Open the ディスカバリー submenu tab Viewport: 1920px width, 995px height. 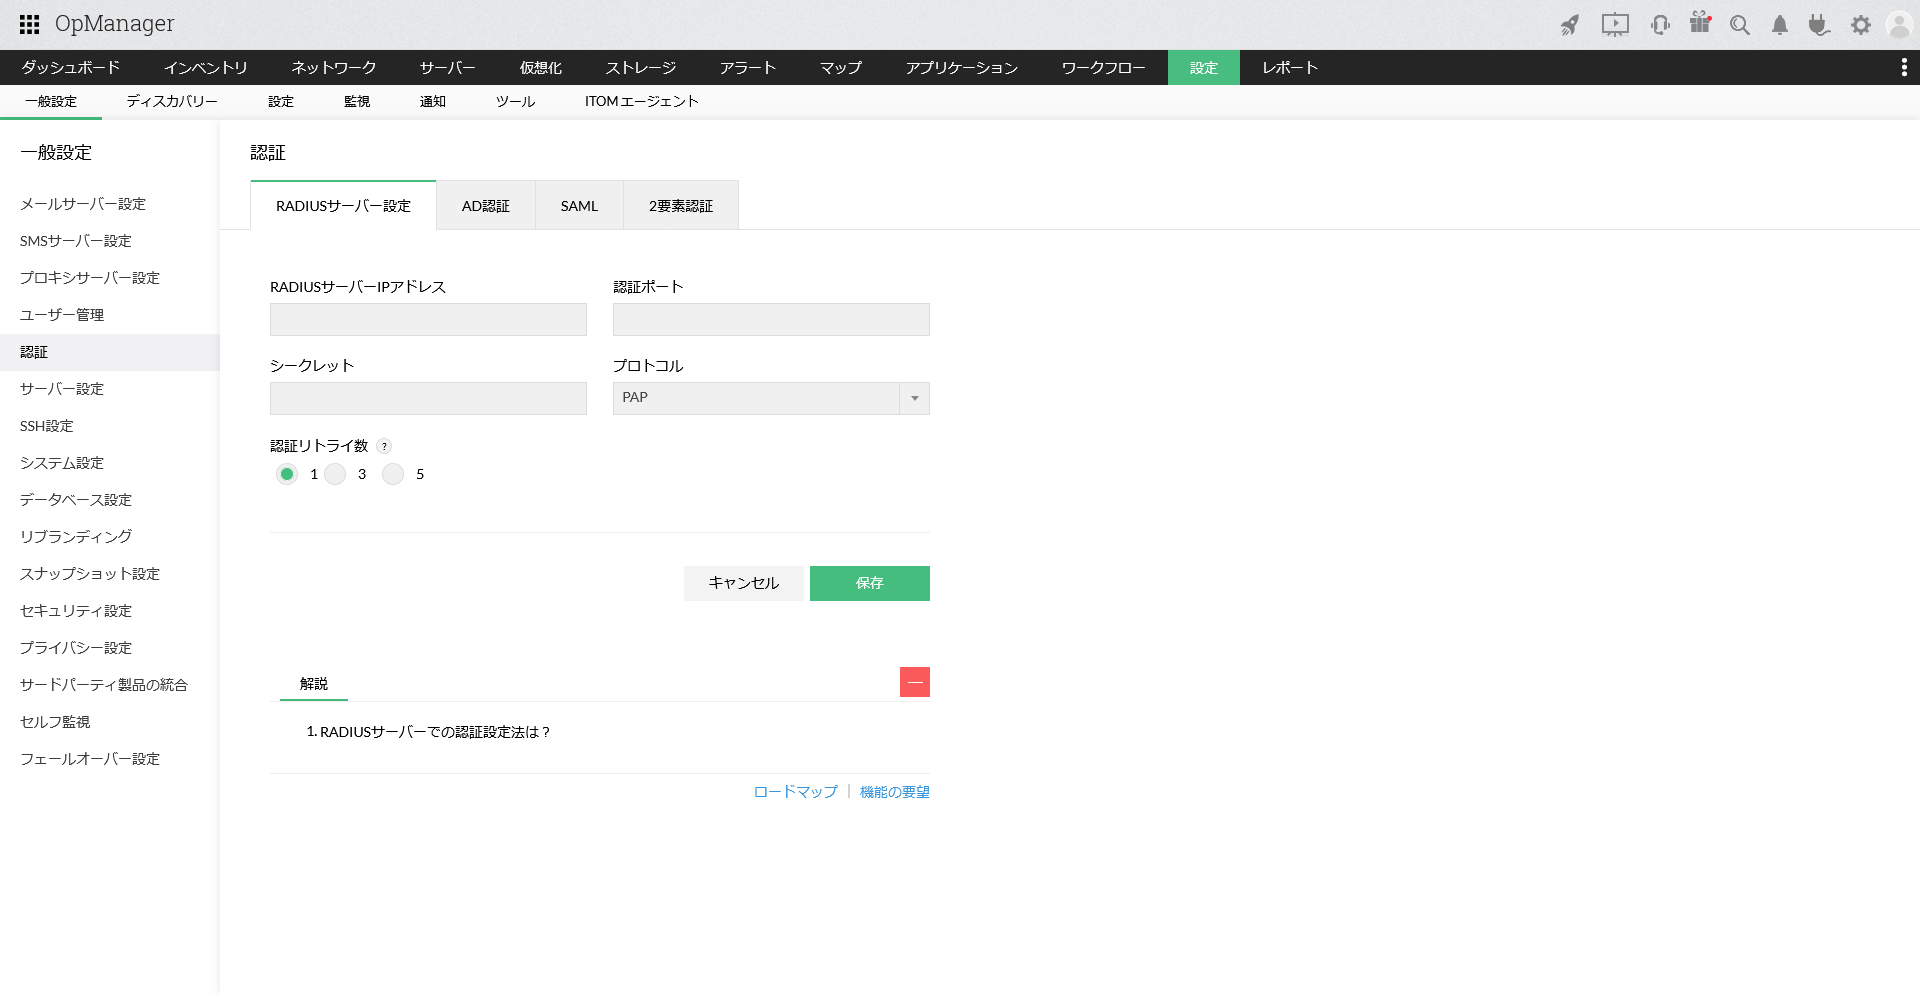[x=172, y=102]
